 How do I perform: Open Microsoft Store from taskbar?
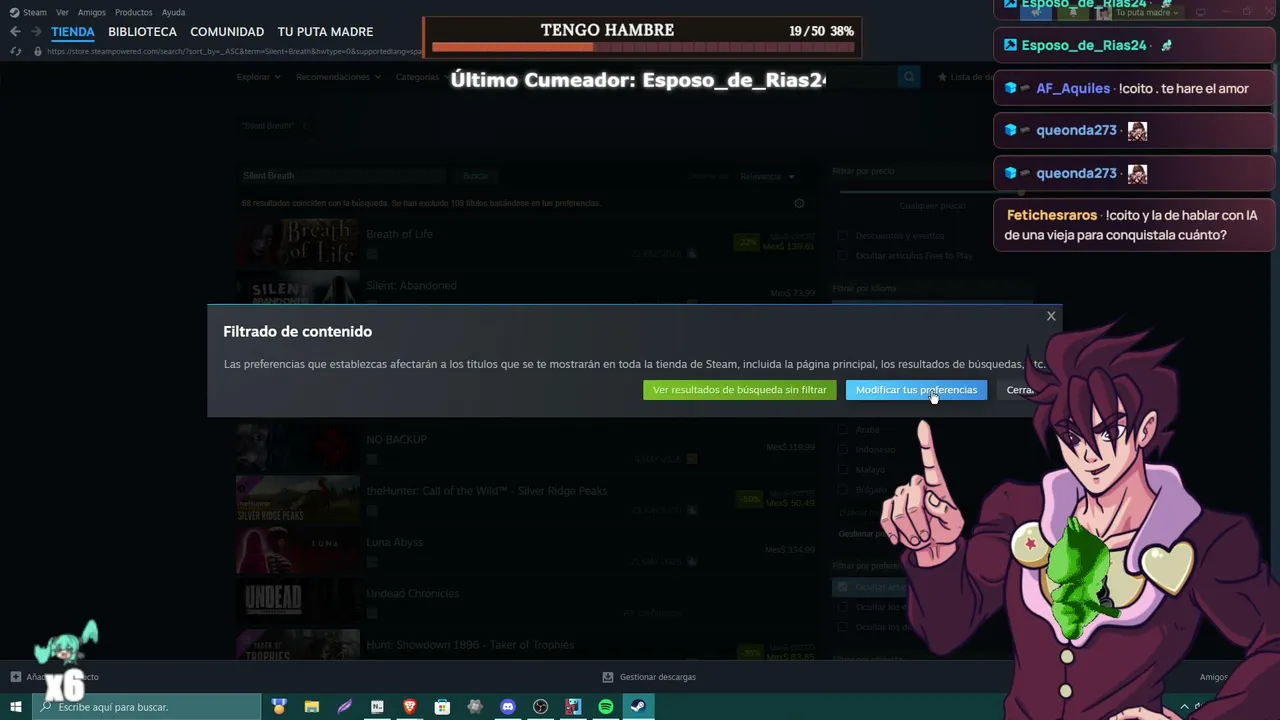click(x=443, y=707)
